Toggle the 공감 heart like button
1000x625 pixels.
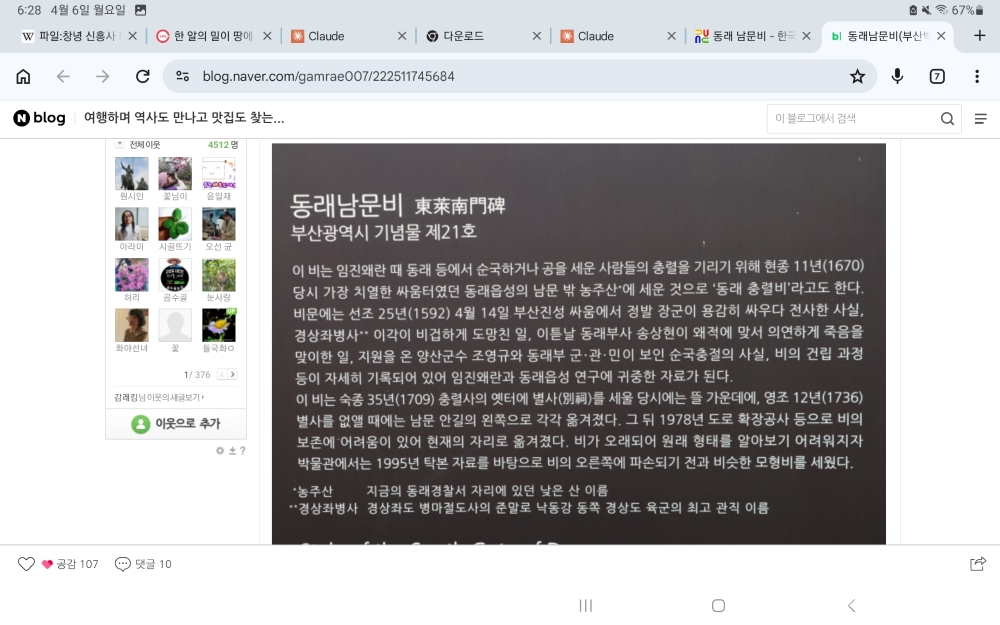(x=27, y=564)
